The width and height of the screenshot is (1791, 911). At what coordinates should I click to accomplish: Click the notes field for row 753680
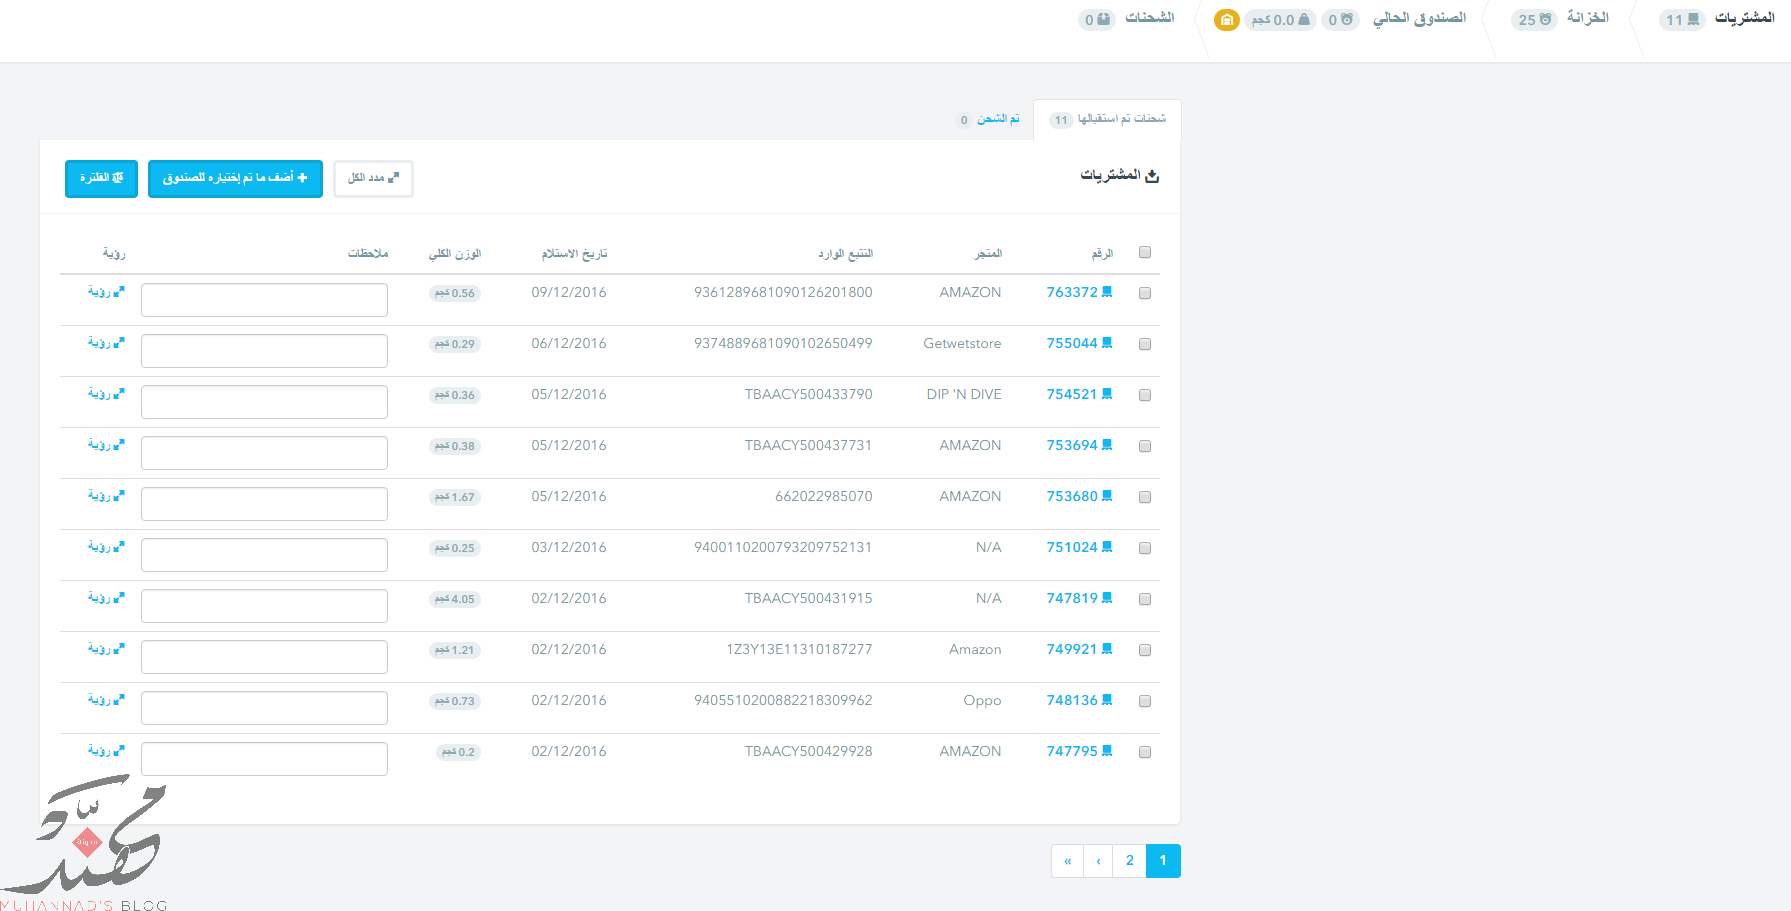tap(264, 504)
